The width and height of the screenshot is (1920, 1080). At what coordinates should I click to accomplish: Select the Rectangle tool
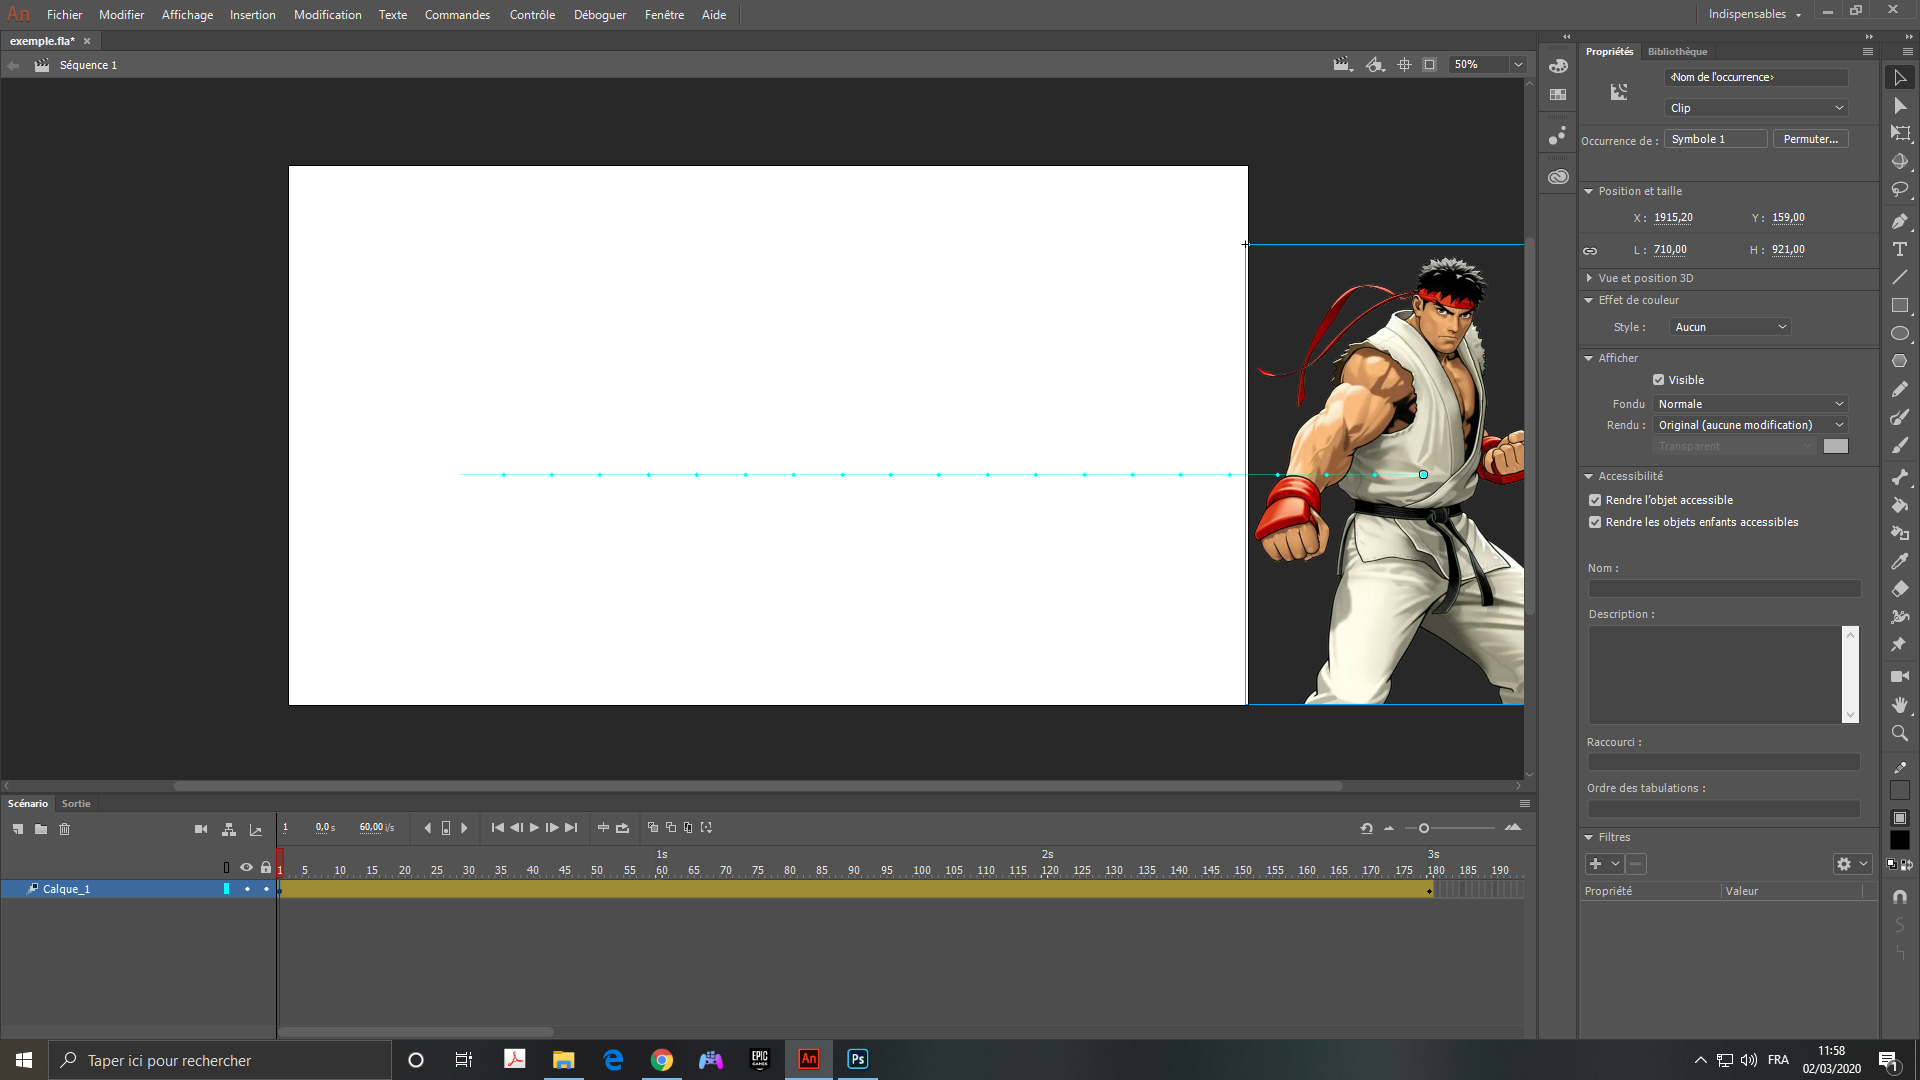click(1900, 305)
